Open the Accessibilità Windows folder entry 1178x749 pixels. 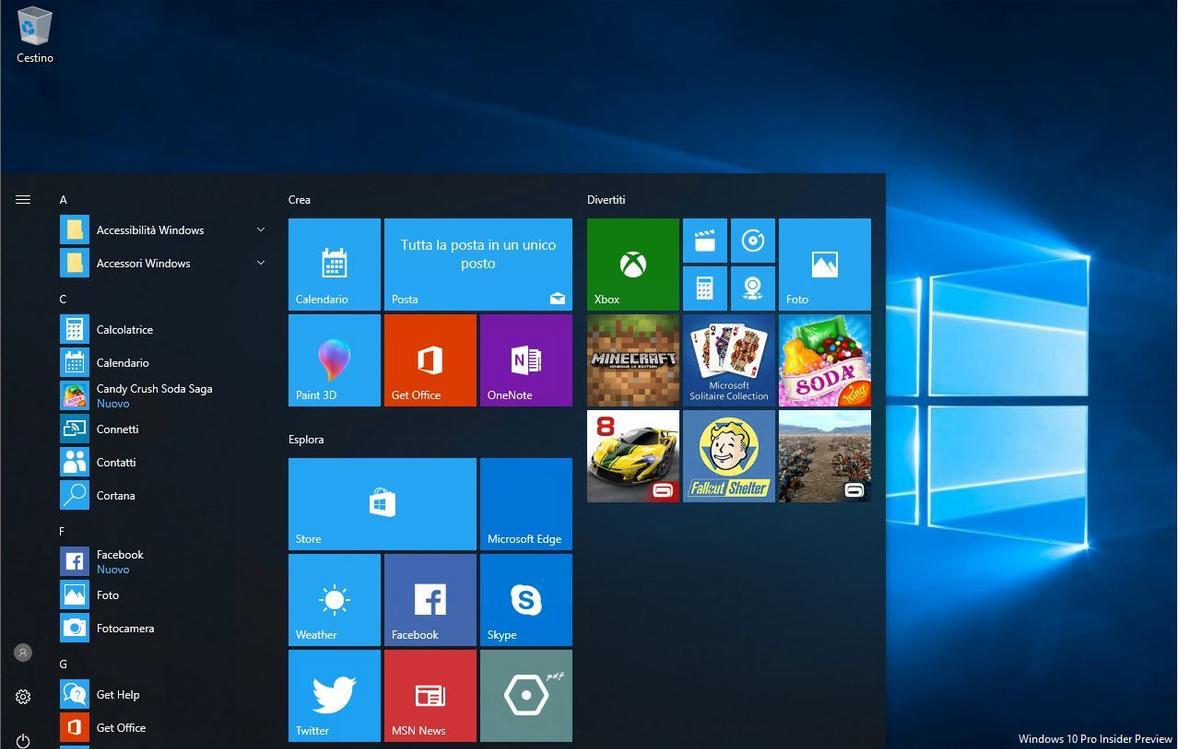[163, 230]
